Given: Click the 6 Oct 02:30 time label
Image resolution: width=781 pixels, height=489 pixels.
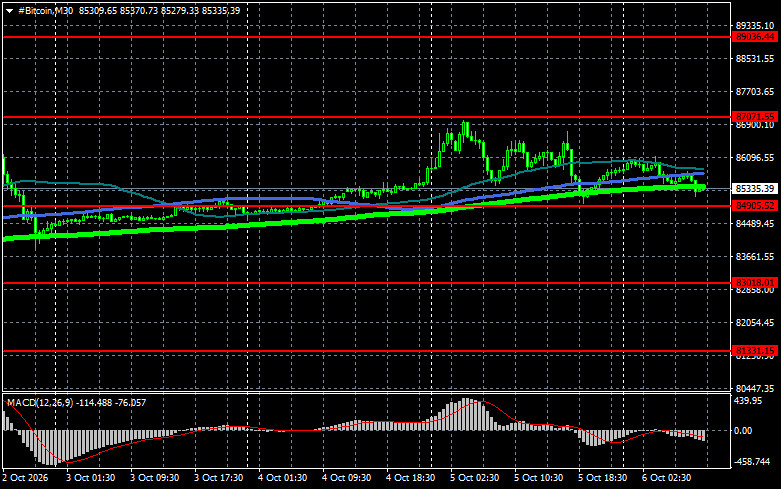Looking at the screenshot, I should pyautogui.click(x=666, y=478).
